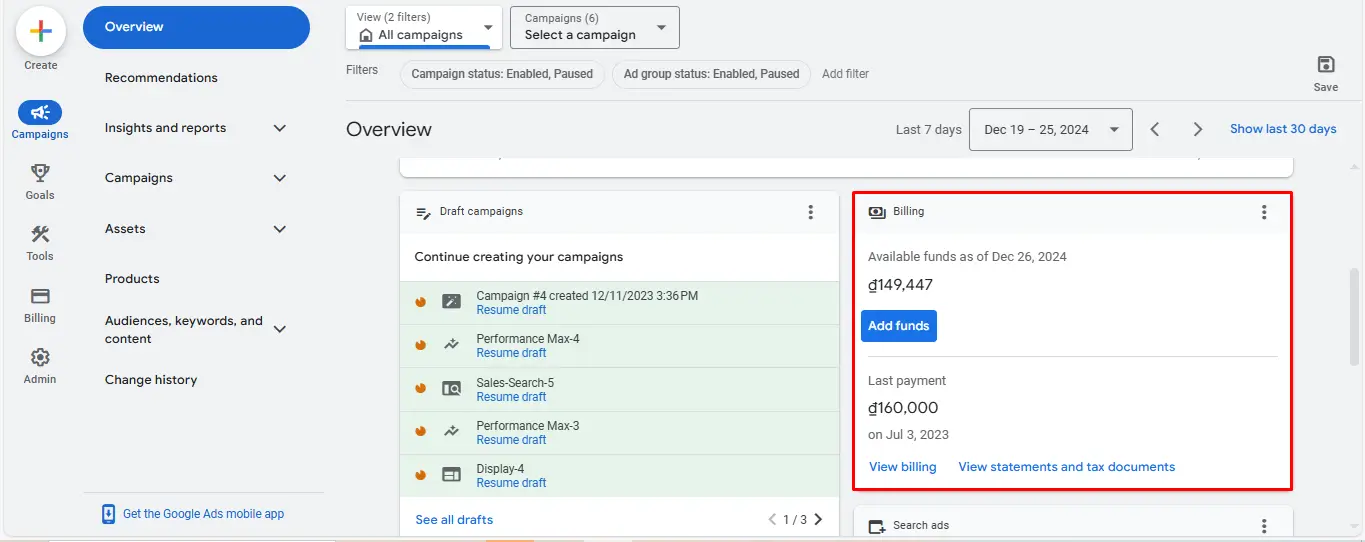The width and height of the screenshot is (1365, 542).
Task: Click the Performance Max-4 draft type icon
Action: click(x=452, y=345)
